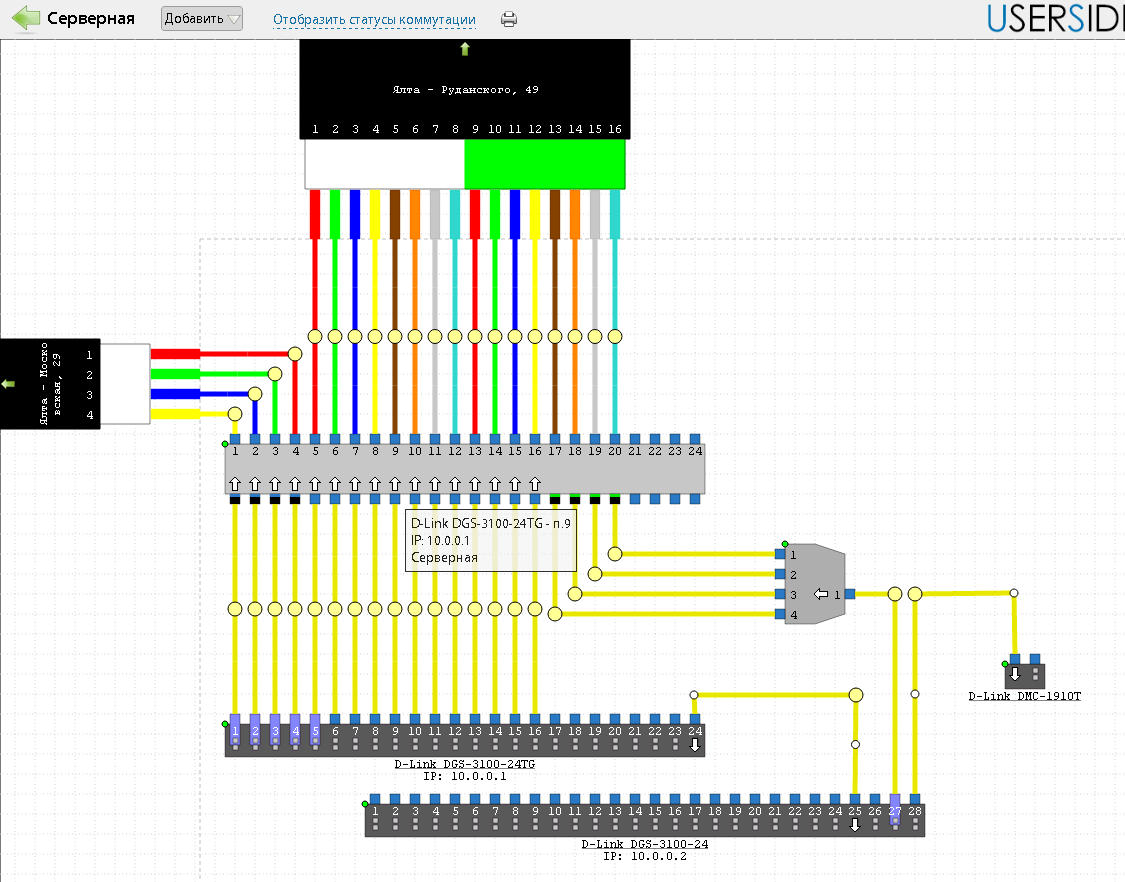Click the arrow icon on the 4-port splitter
Viewport: 1125px width, 882px height.
coord(822,595)
